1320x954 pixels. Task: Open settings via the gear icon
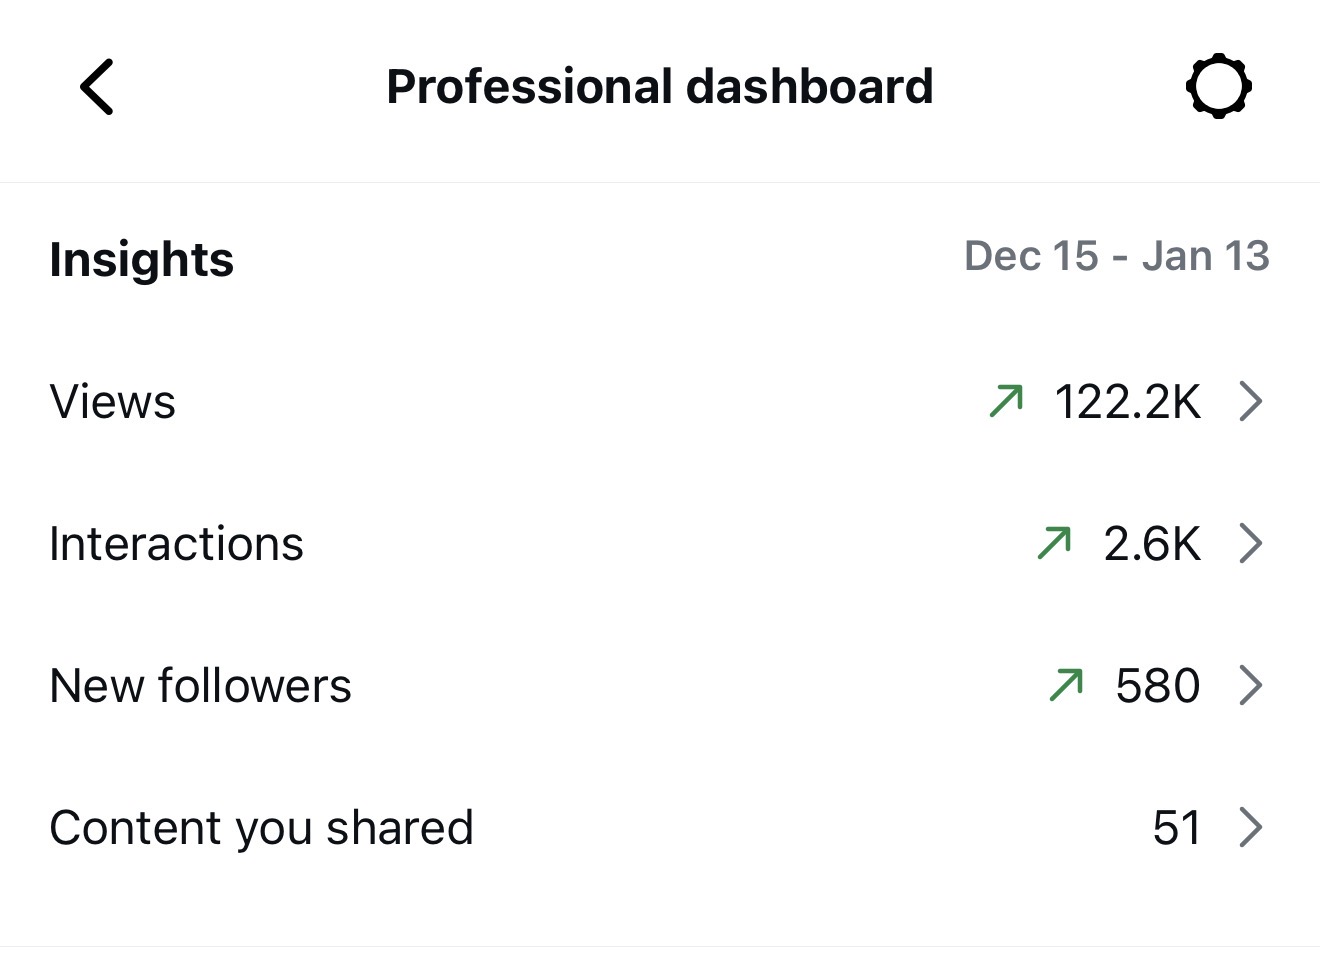pos(1218,87)
